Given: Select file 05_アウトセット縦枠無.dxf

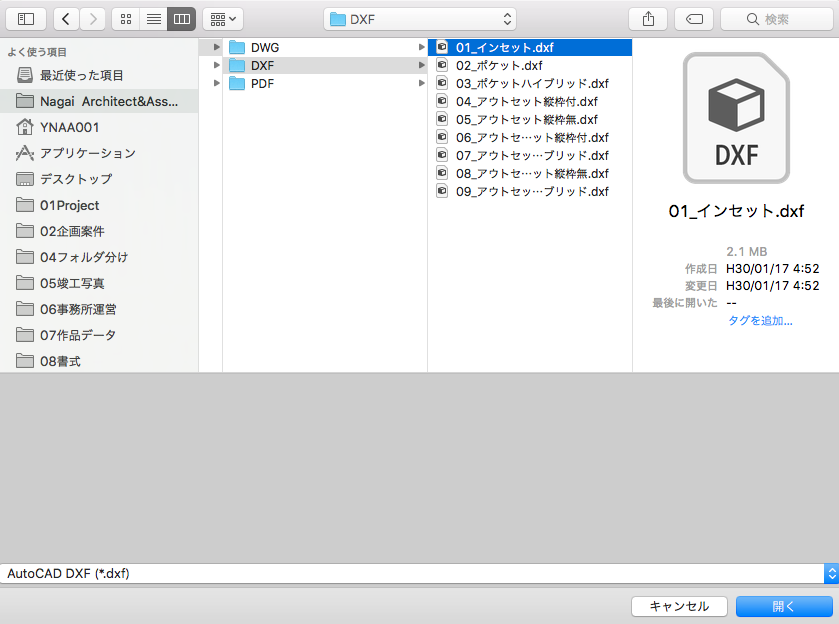Looking at the screenshot, I should click(530, 119).
